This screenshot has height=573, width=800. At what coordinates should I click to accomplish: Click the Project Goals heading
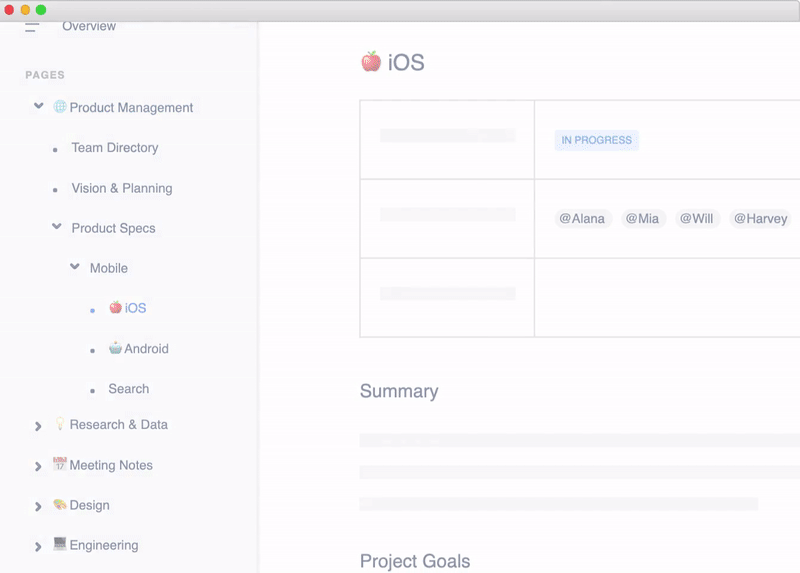415,561
